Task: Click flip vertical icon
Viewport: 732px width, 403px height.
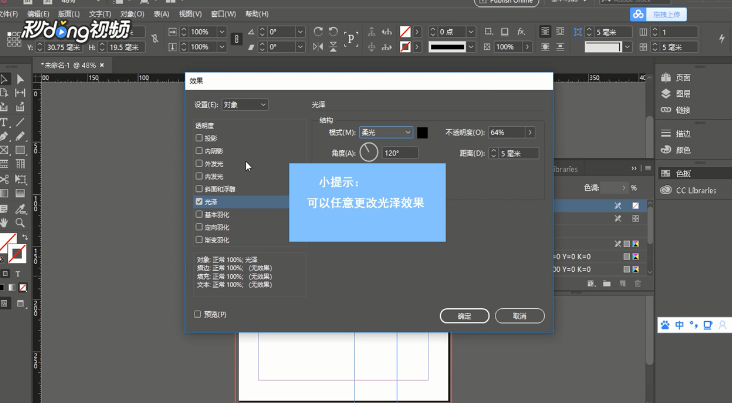Action: [333, 47]
